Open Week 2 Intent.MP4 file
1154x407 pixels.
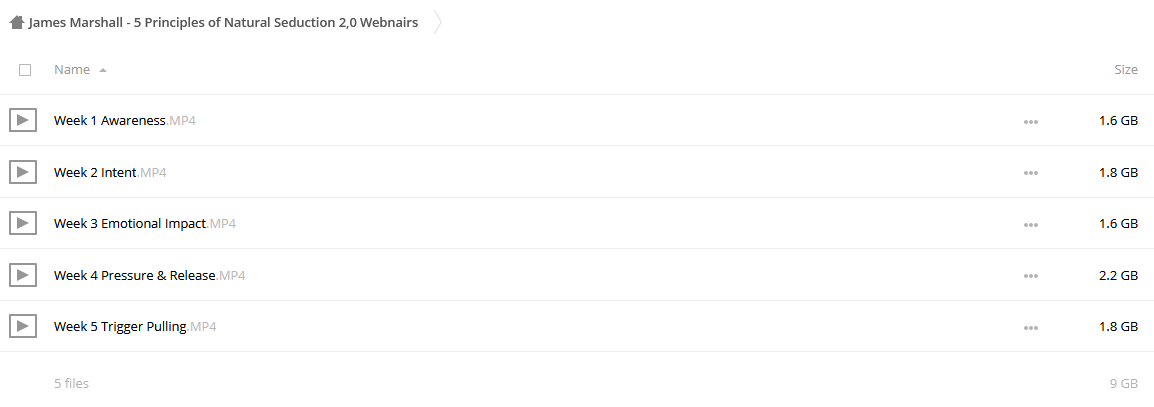(110, 172)
